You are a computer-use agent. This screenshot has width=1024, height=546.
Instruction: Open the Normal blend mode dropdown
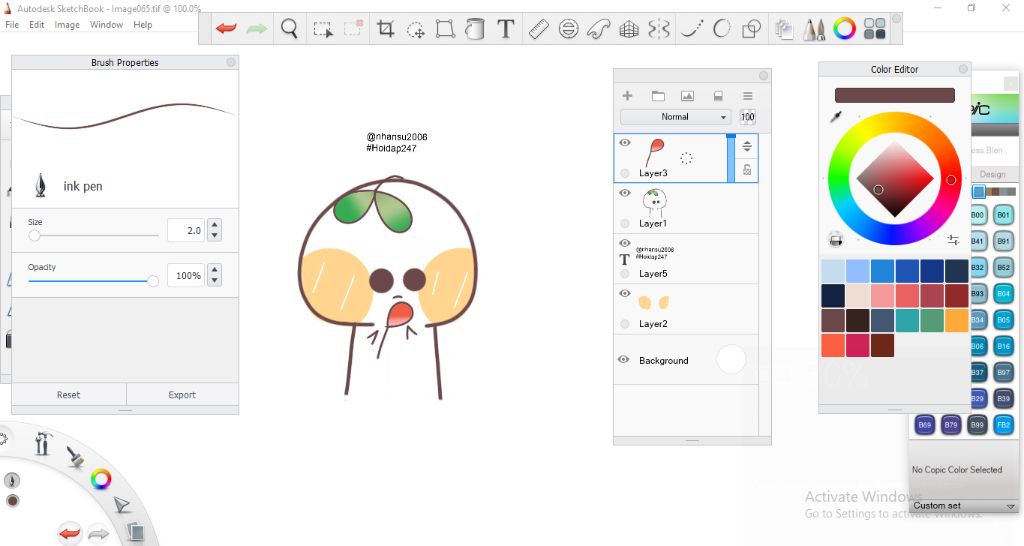pyautogui.click(x=675, y=117)
